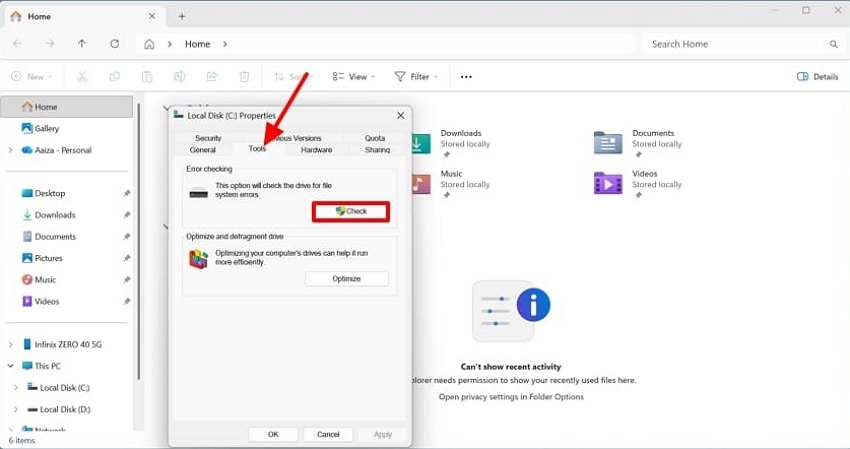The image size is (850, 449).
Task: Click the sidebar vertical scrollbar
Action: 139,241
